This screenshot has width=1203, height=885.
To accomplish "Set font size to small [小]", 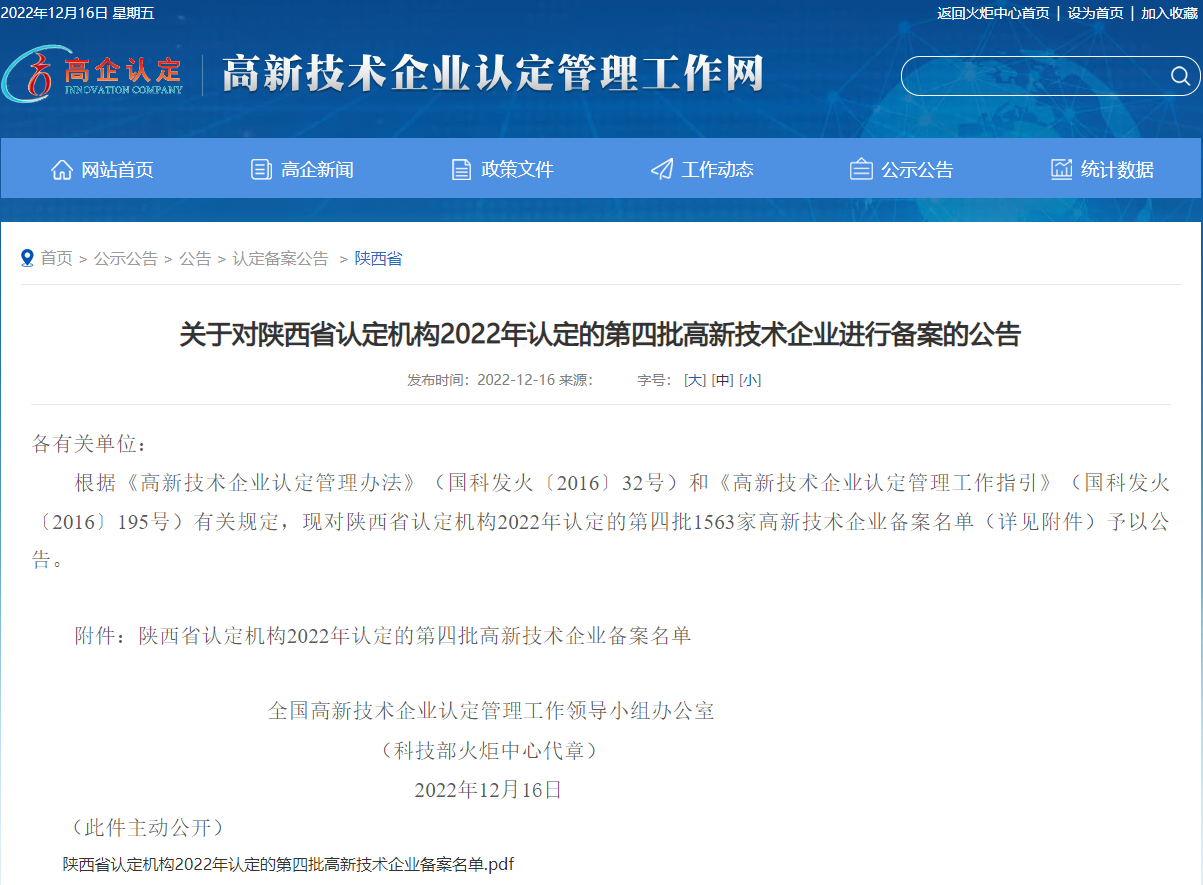I will pos(749,380).
